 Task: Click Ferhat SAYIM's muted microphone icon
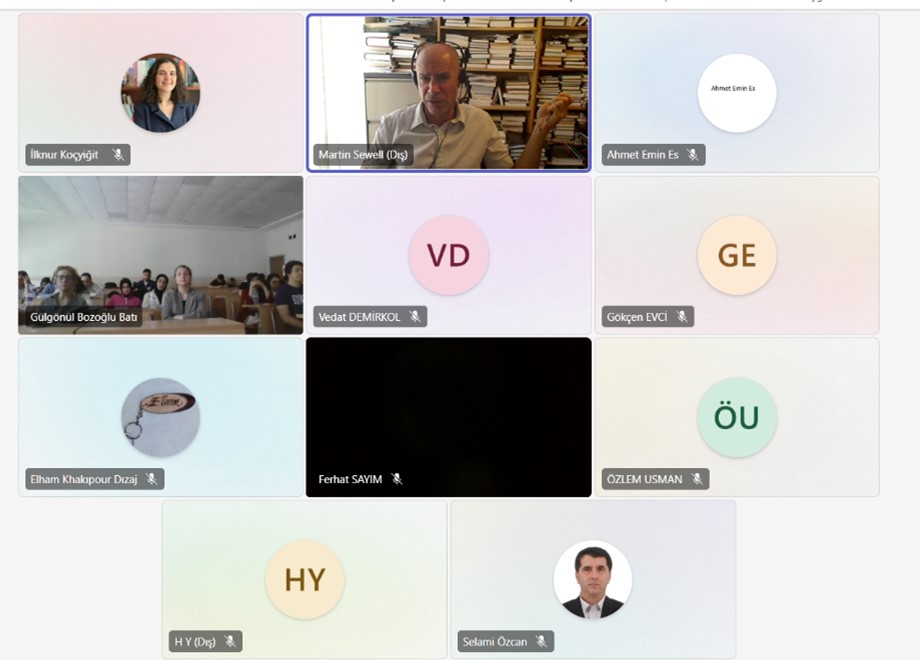[x=397, y=479]
